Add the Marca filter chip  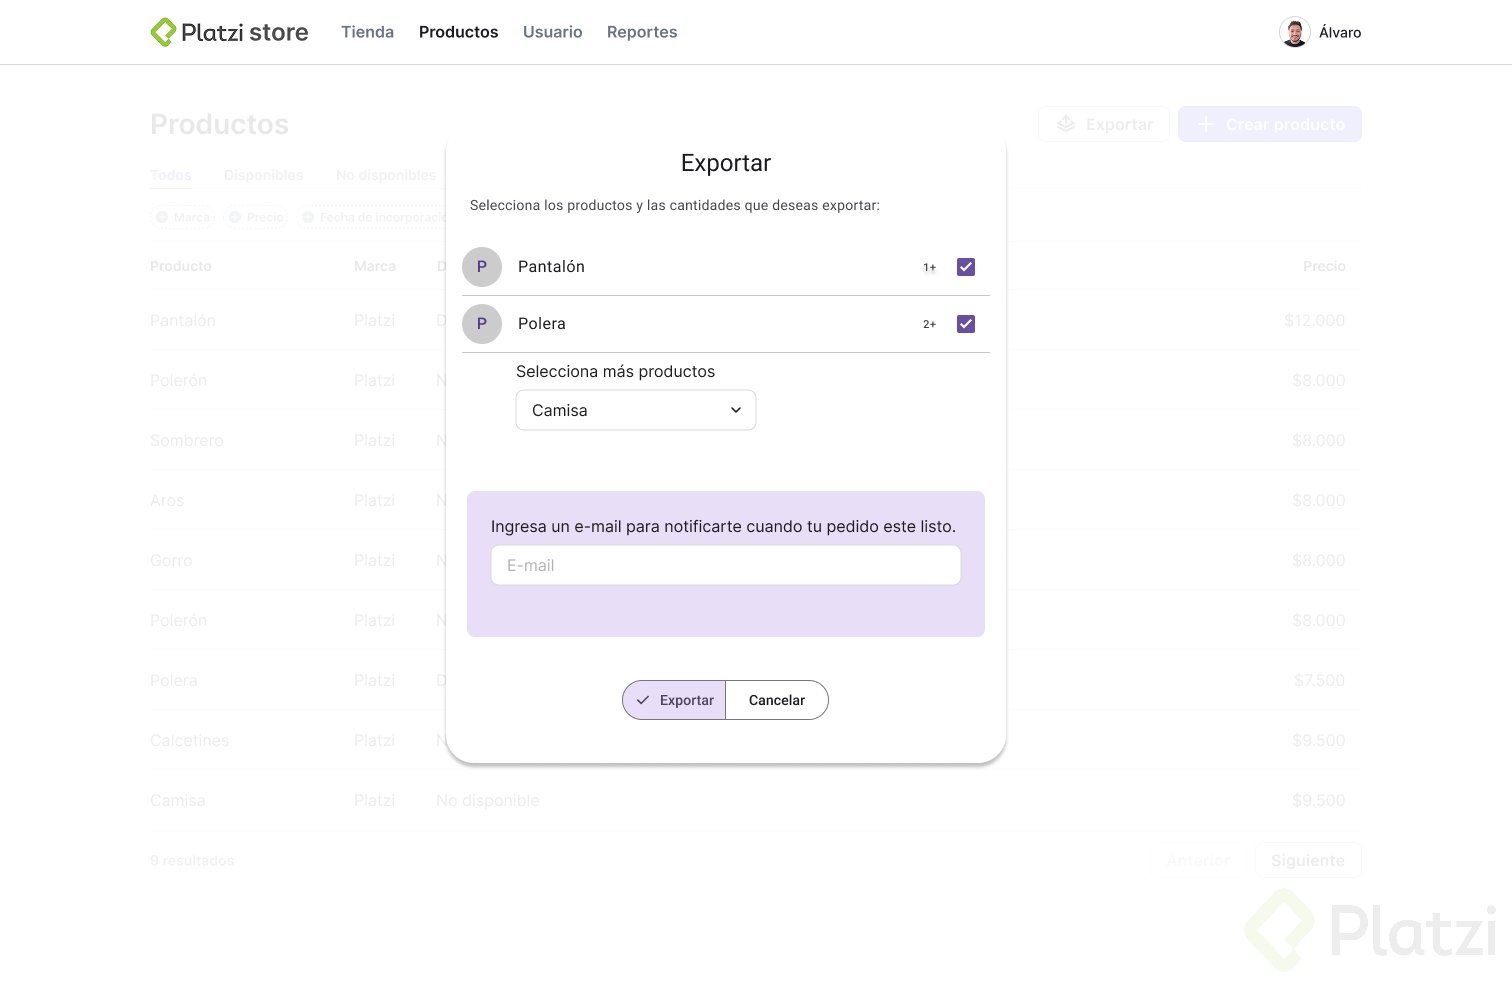(x=183, y=217)
